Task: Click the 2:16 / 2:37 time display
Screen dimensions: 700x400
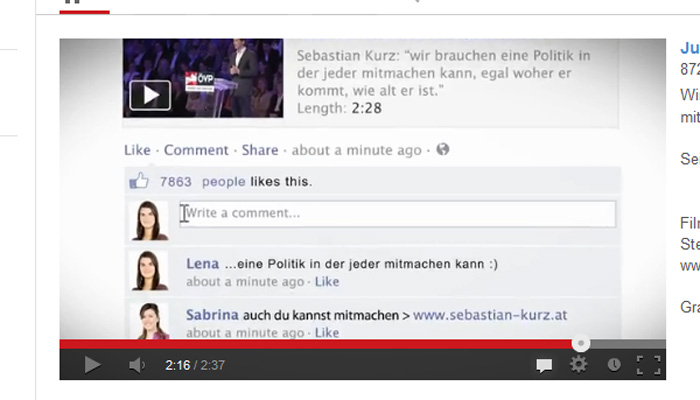Action: [x=195, y=365]
